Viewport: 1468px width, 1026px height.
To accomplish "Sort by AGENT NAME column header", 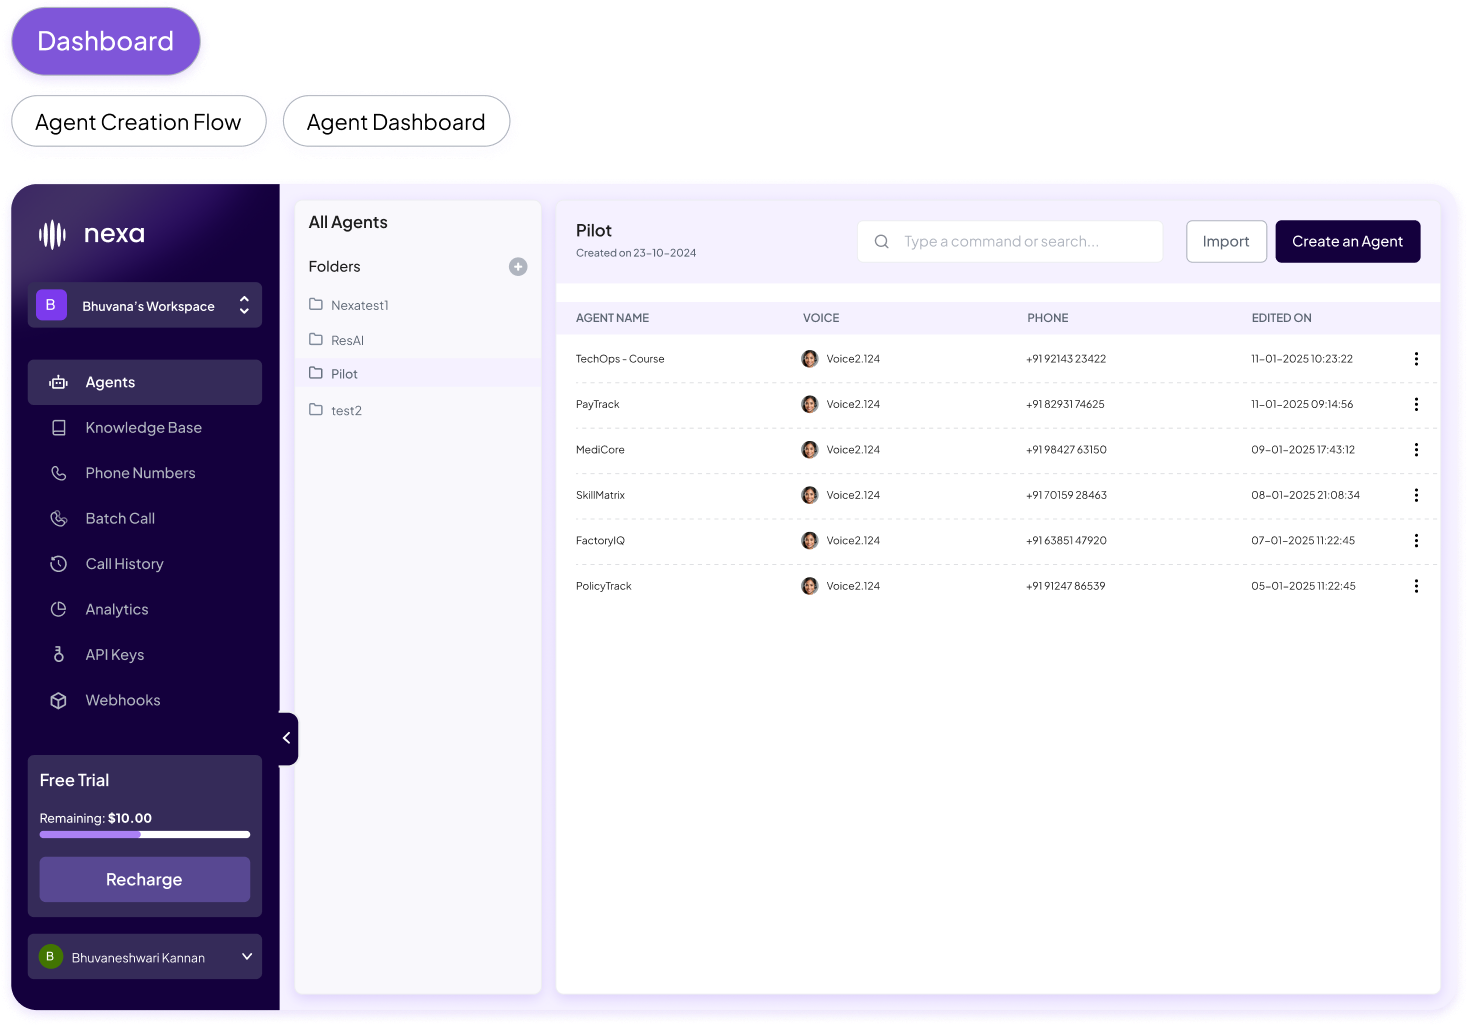I will (612, 318).
